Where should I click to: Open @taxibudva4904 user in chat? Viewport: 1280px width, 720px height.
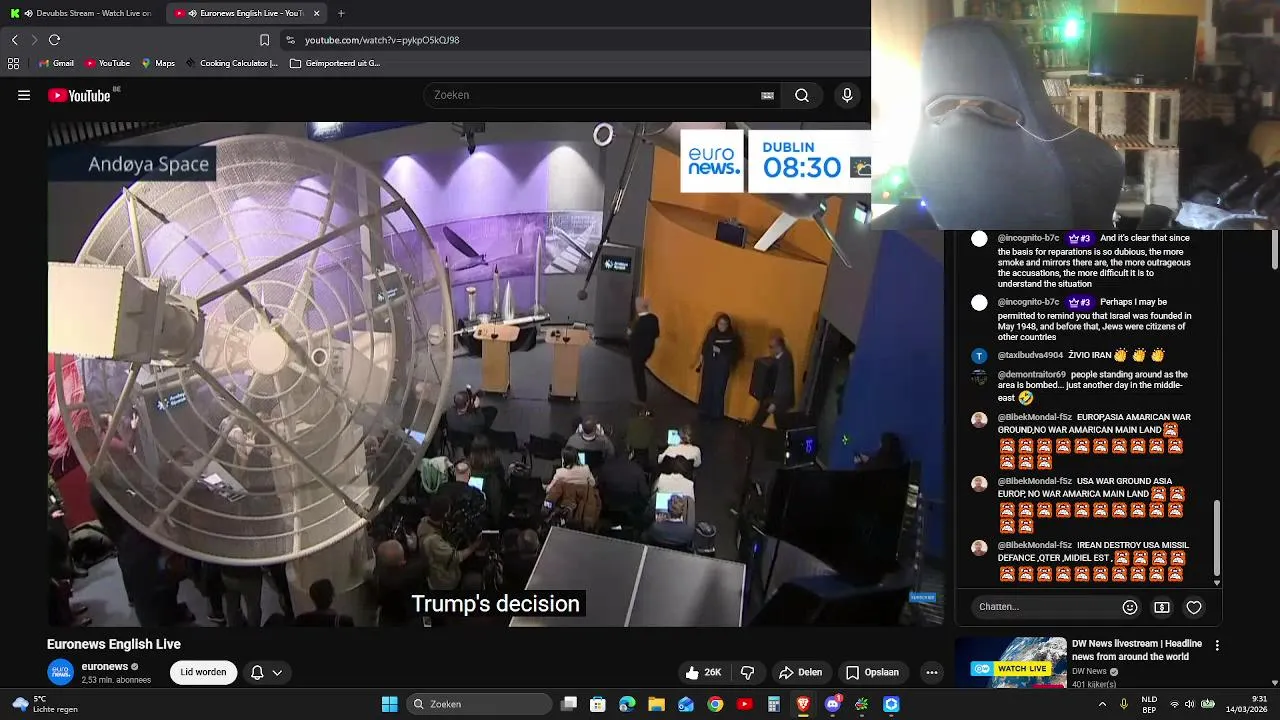(x=1030, y=355)
